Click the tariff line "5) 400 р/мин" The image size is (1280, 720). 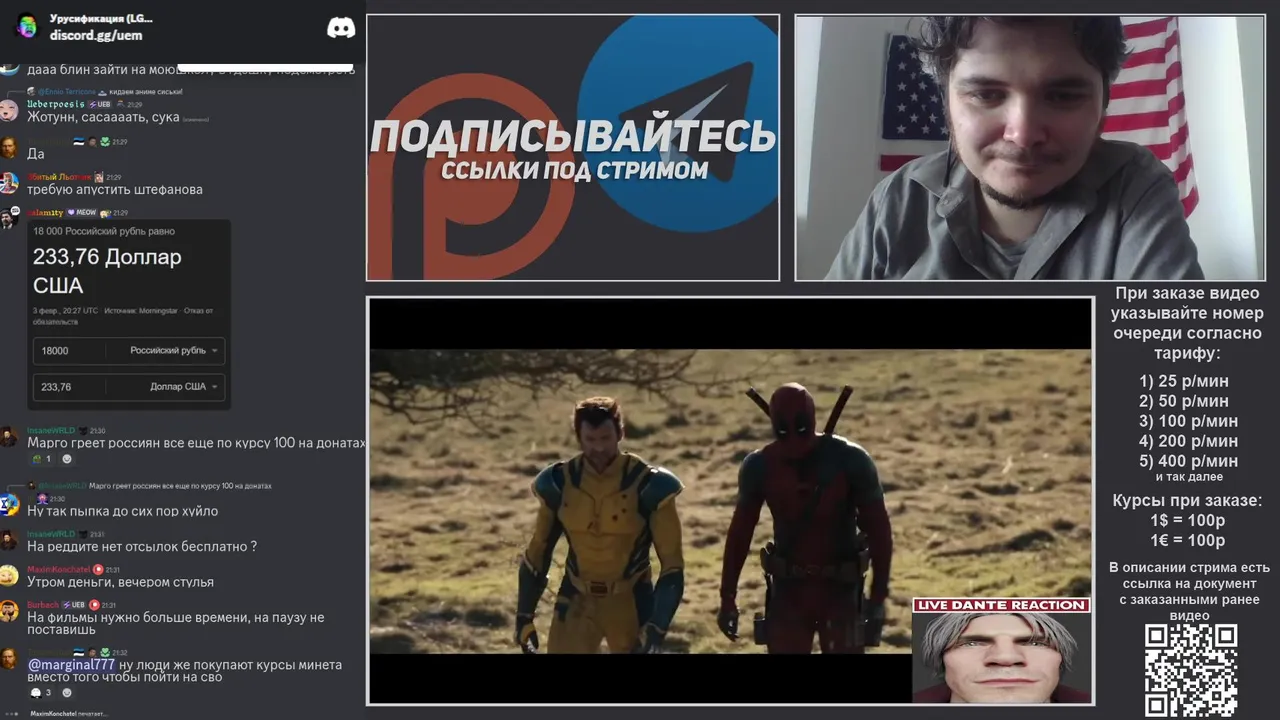(1188, 461)
